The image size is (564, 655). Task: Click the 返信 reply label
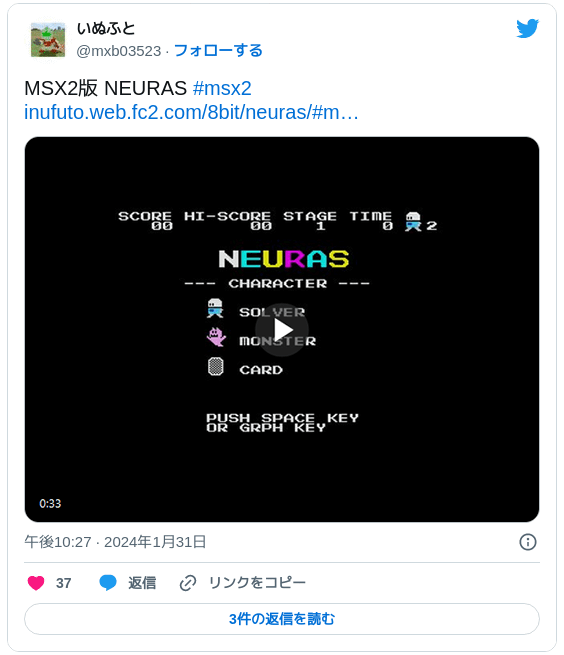(142, 583)
